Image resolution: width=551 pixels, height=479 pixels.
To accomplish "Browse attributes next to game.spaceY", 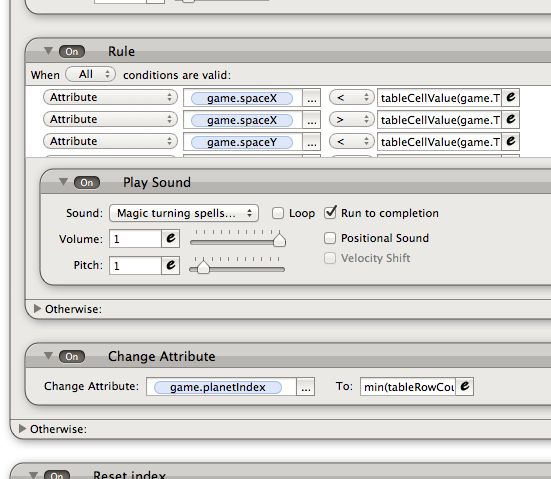I will click(312, 142).
